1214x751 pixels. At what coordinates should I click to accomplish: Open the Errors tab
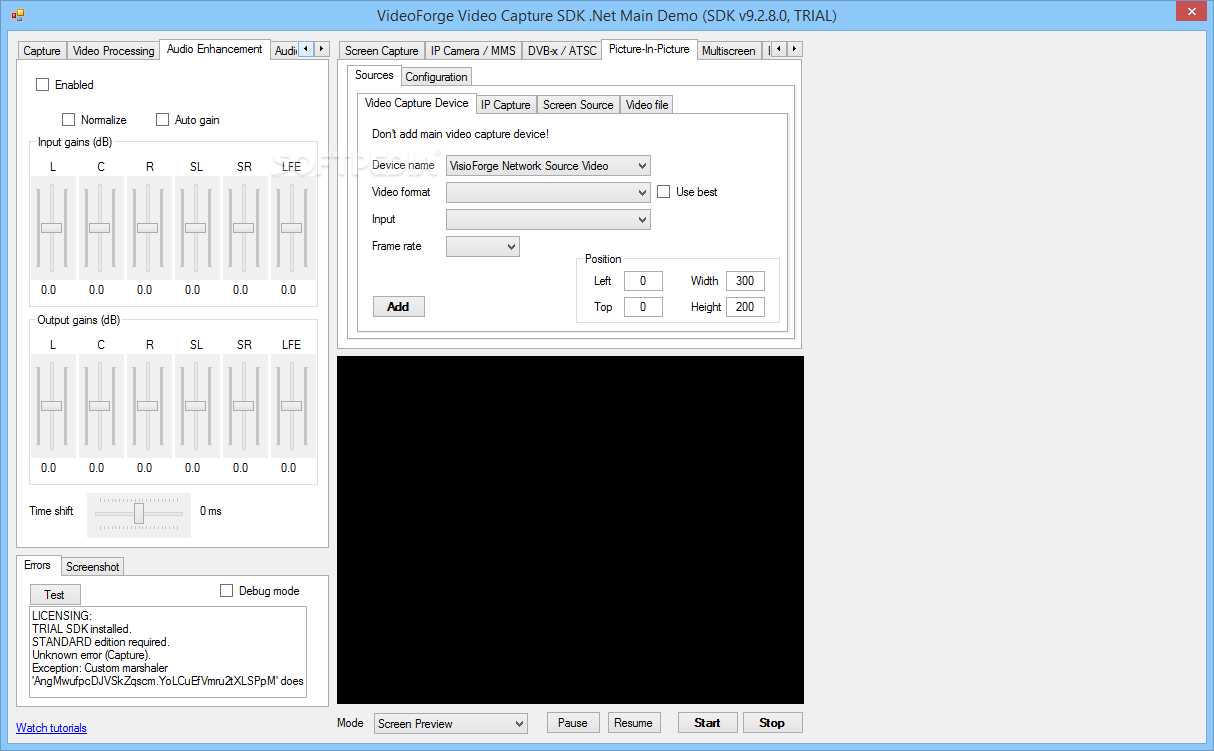[38, 565]
